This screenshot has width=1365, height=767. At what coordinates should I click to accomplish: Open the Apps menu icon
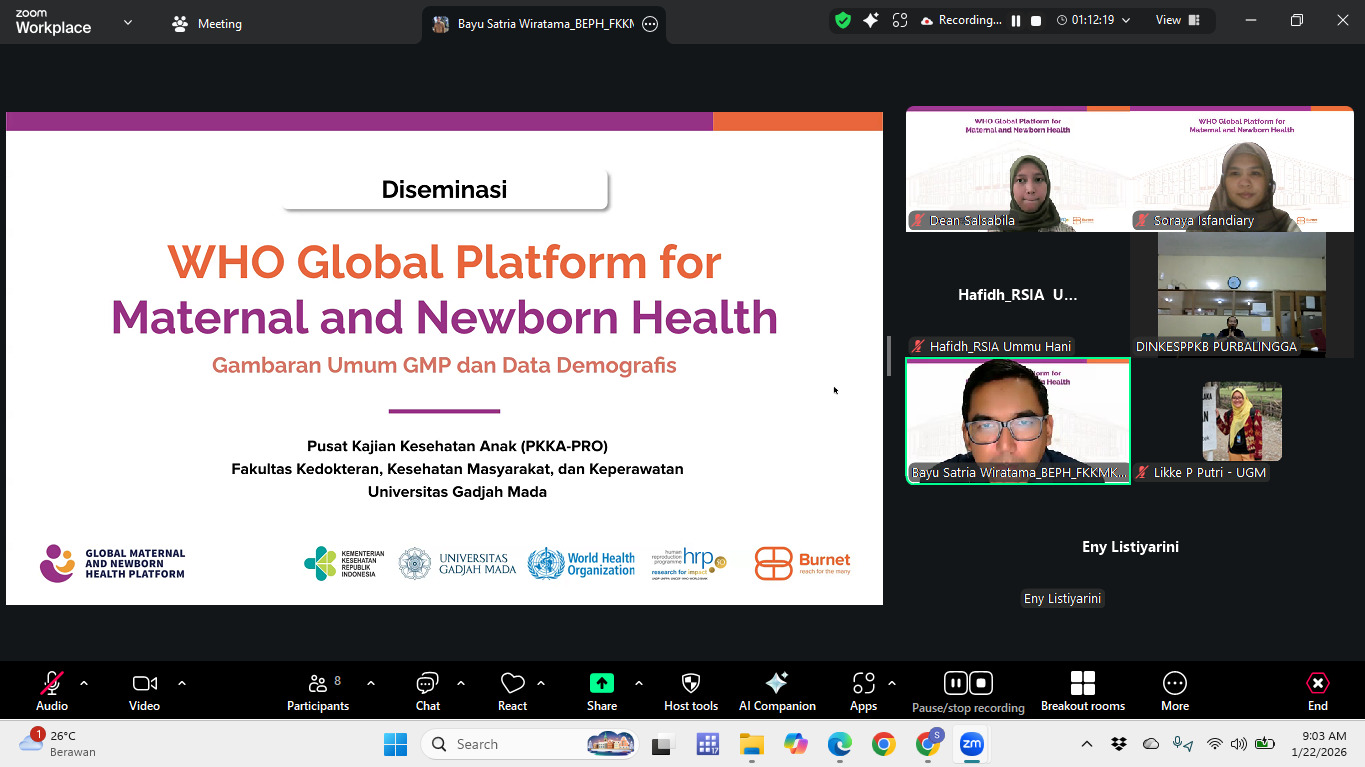click(863, 690)
